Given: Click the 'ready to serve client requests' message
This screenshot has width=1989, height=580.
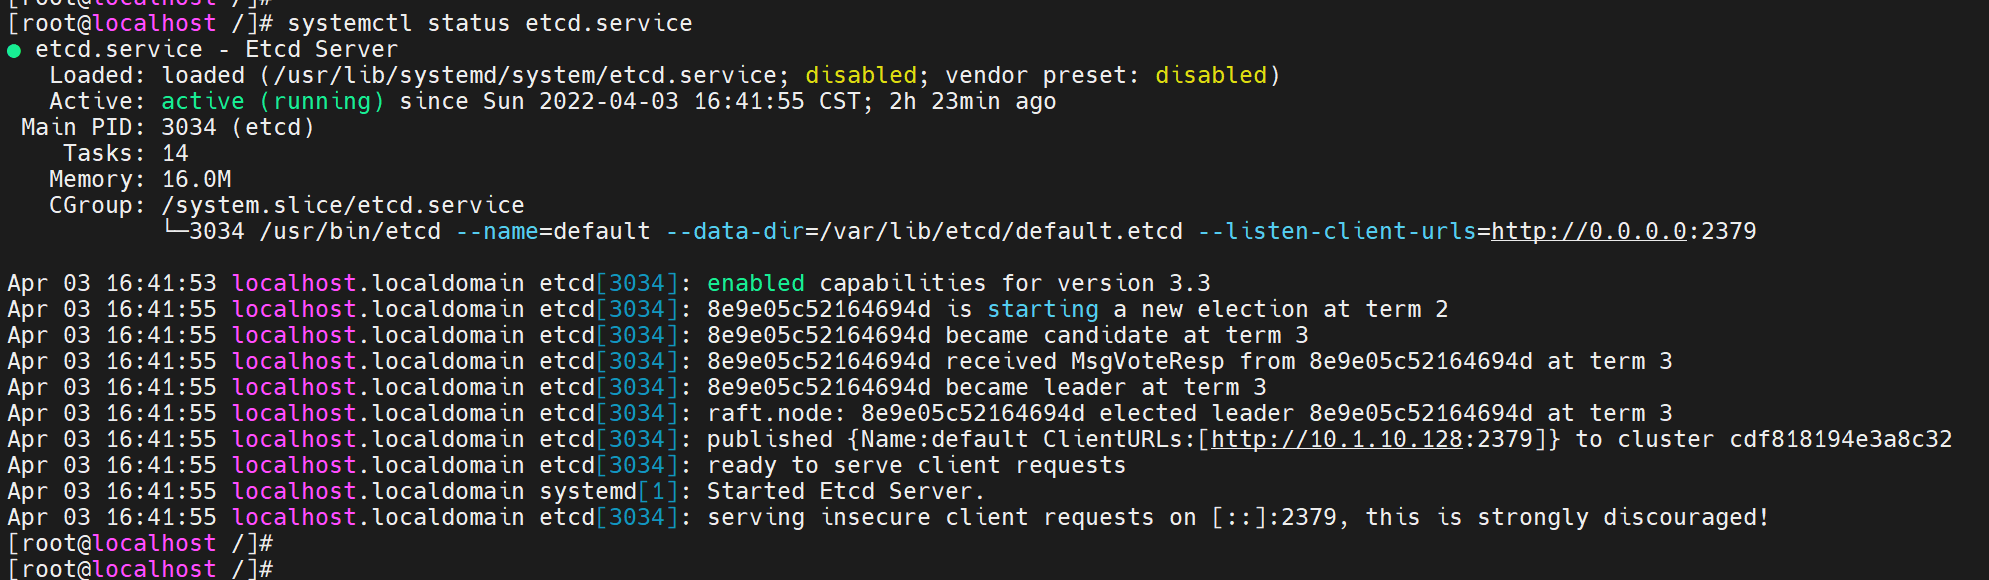Looking at the screenshot, I should [916, 466].
